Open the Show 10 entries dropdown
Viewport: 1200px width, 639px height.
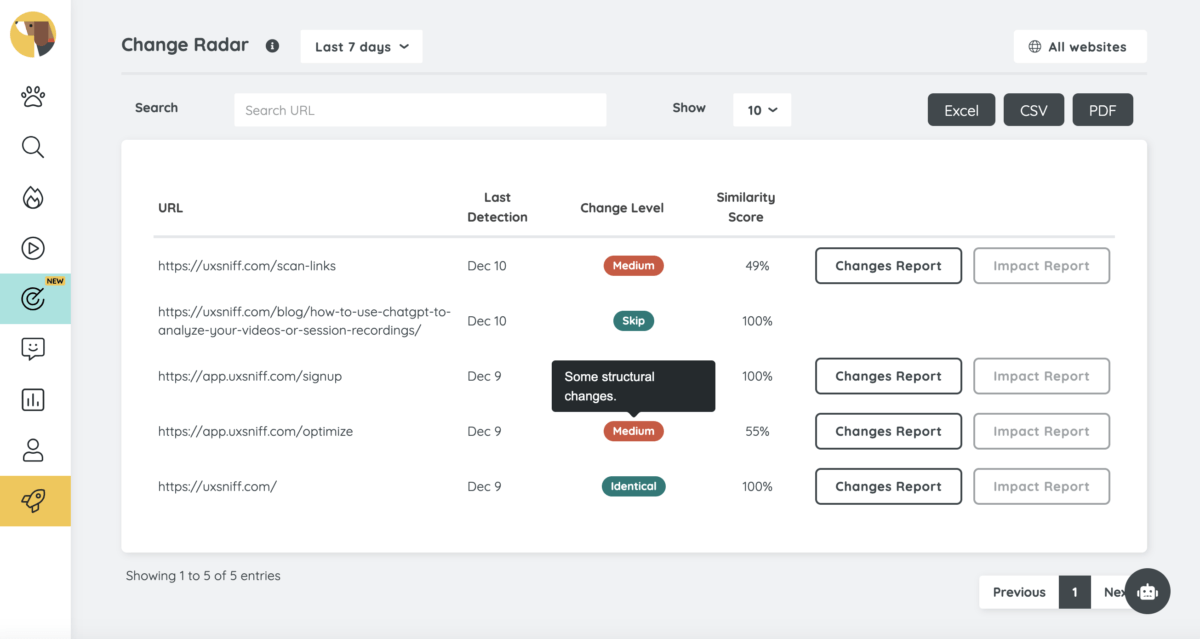tap(762, 110)
